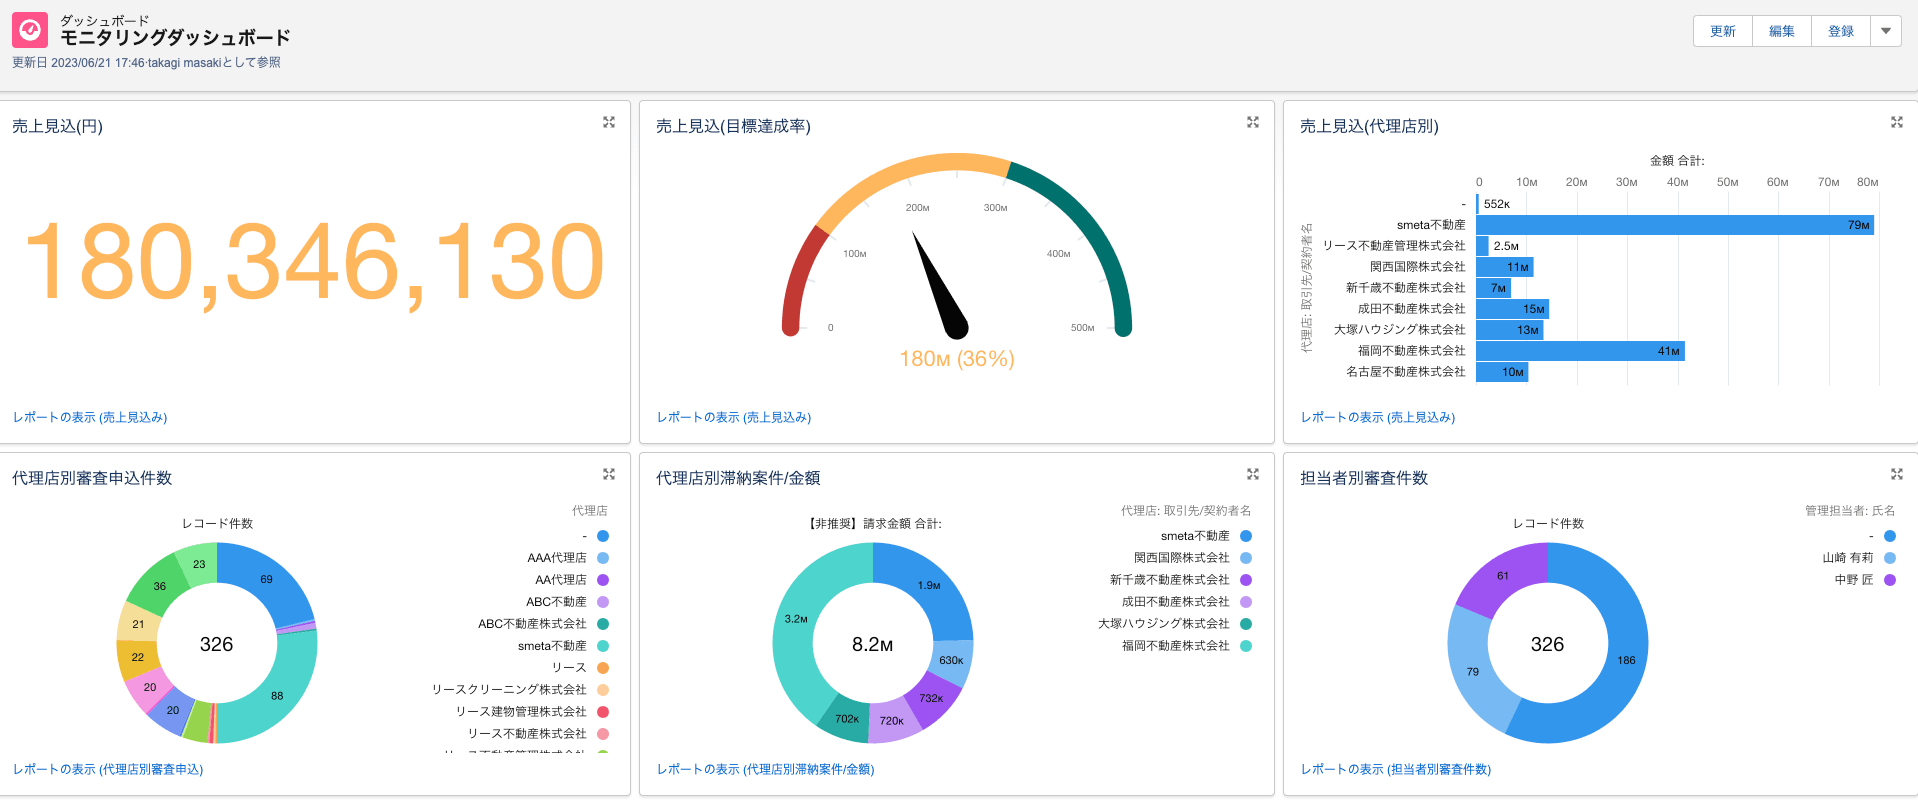Expand the 売上見込(目標達成率) gauge widget
The image size is (1918, 802).
point(1253,122)
